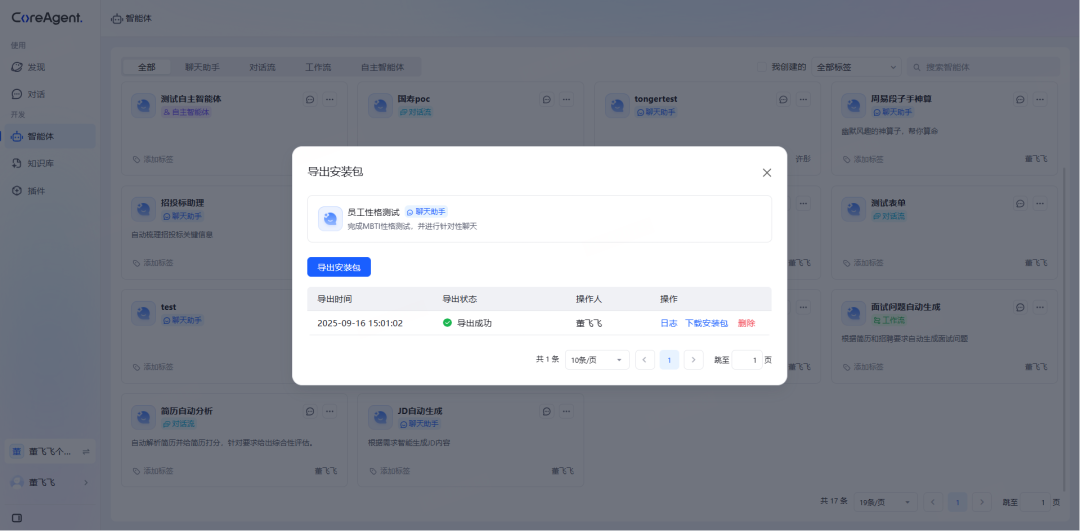Screen dimensions: 1080x531
Task: Open chat for 周易段子手神算 card
Action: coord(1020,100)
